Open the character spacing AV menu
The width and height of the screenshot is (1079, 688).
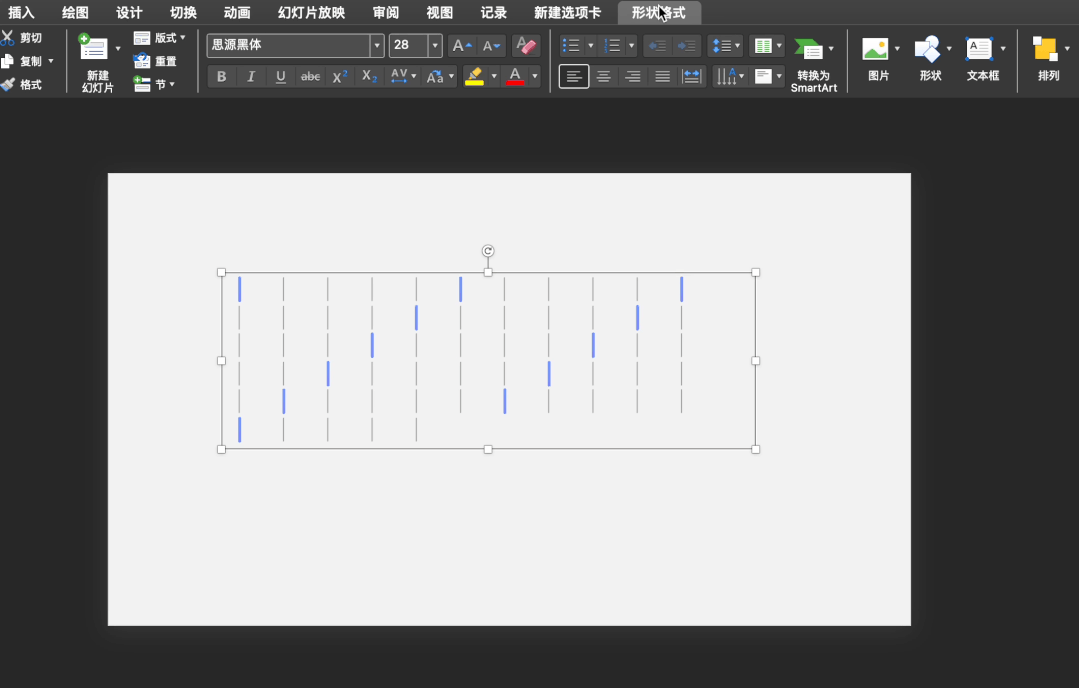[x=403, y=76]
